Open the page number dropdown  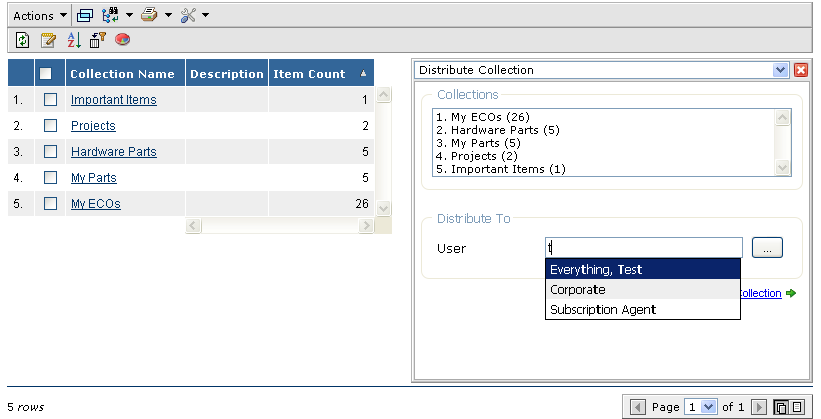coord(702,407)
